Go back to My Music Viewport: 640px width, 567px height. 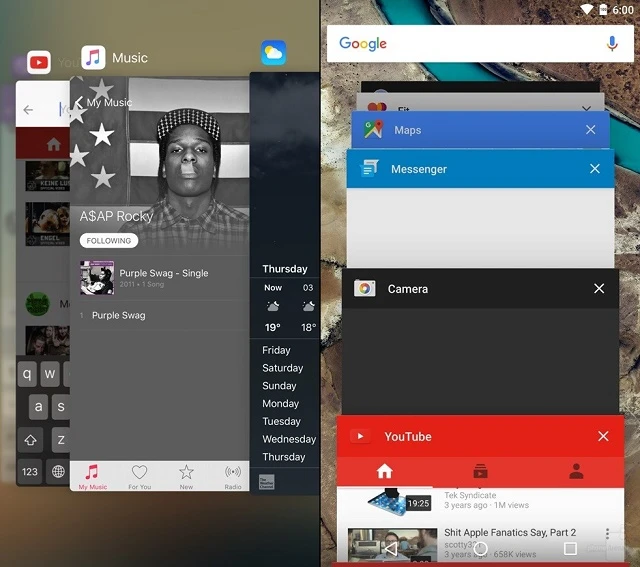[x=102, y=103]
